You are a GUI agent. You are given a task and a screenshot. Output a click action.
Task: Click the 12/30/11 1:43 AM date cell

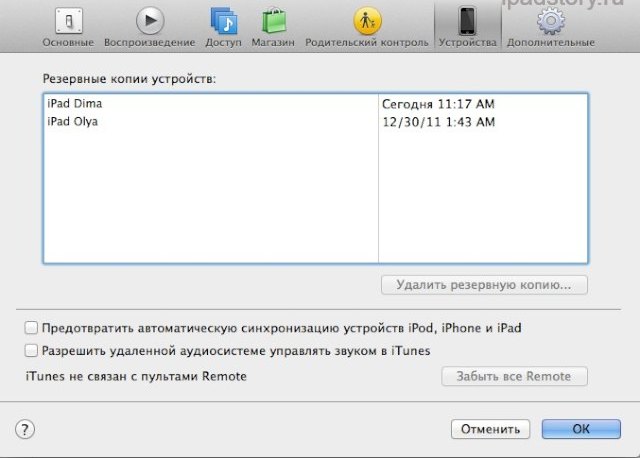[439, 122]
